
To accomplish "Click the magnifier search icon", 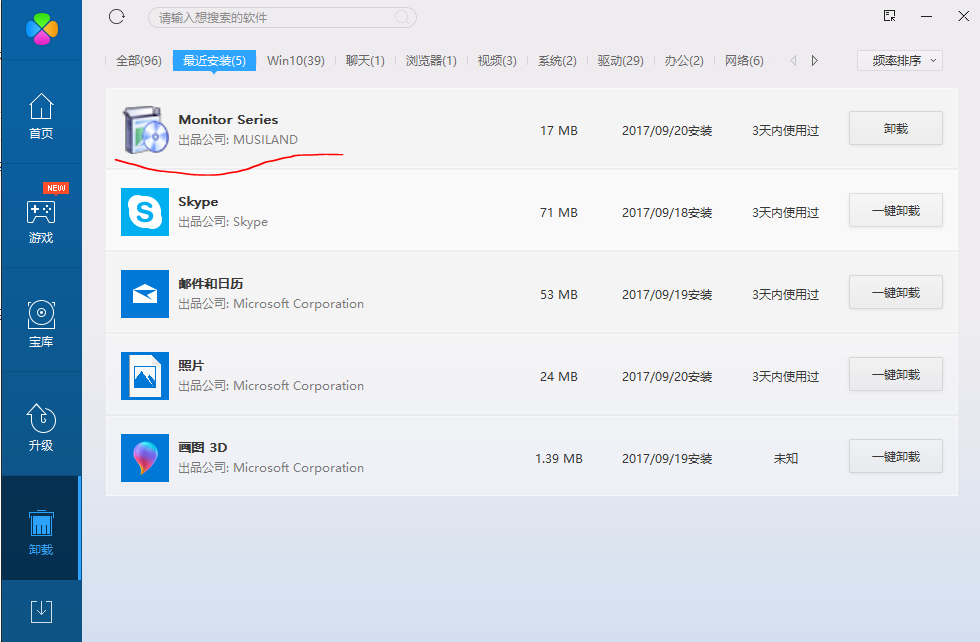I will tap(403, 17).
